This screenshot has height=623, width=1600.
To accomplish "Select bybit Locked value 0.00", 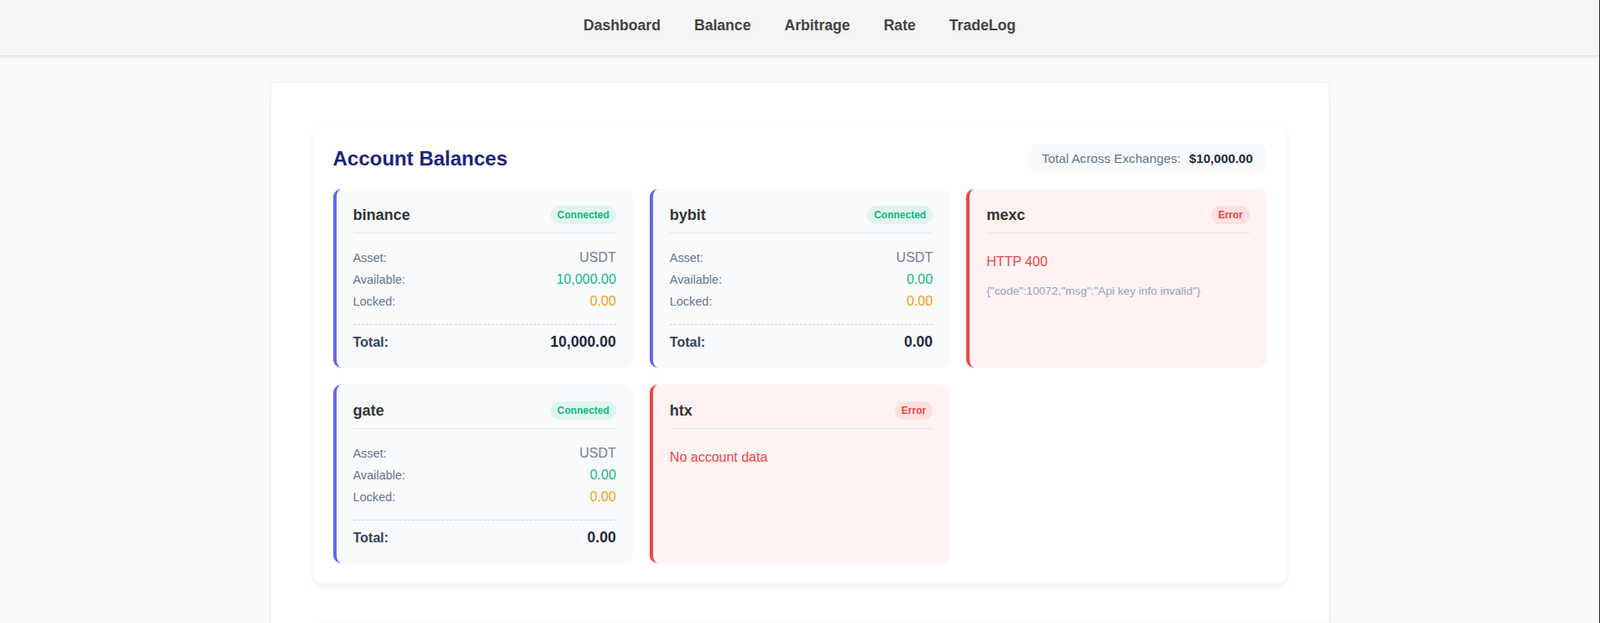I will click(x=919, y=301).
